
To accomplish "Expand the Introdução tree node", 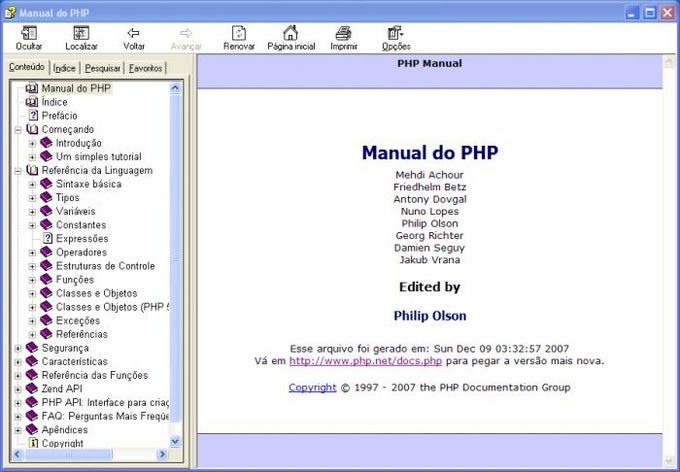I will click(32, 143).
